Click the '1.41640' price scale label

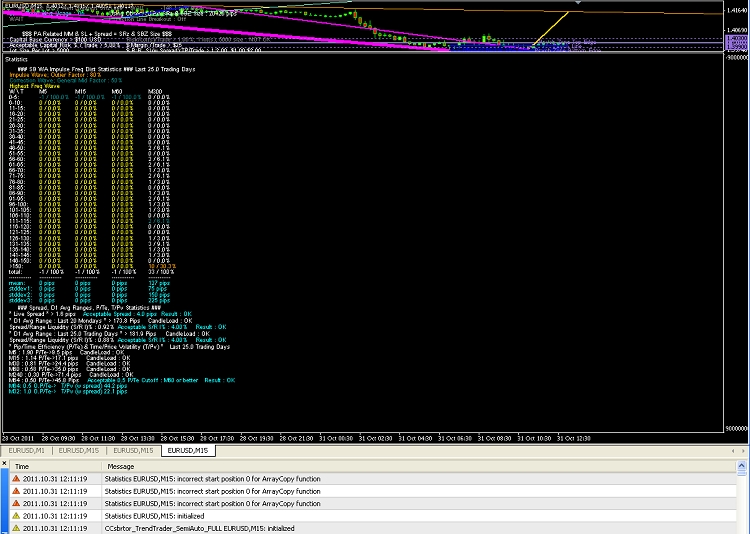pyautogui.click(x=737, y=10)
